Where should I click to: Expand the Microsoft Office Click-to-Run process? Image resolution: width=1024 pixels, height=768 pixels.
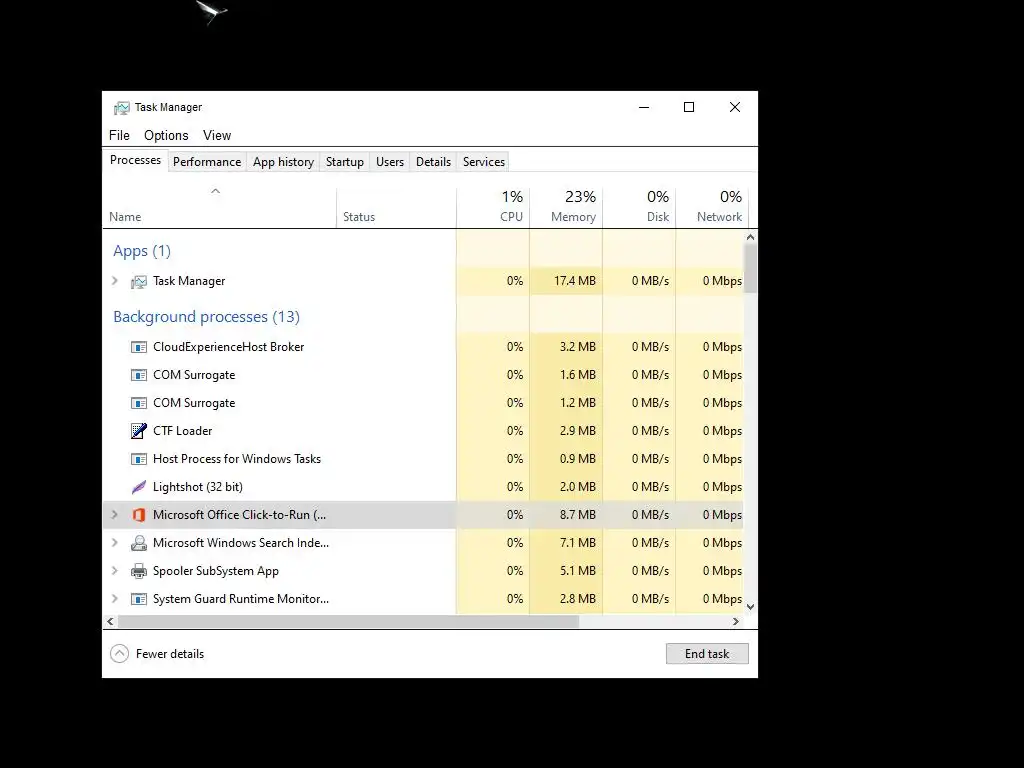(115, 515)
